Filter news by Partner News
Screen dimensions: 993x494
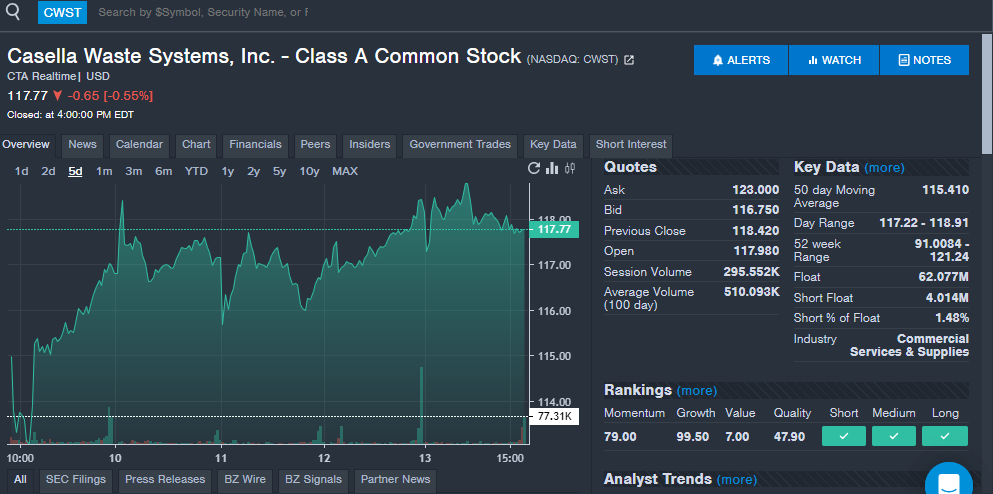tap(395, 479)
